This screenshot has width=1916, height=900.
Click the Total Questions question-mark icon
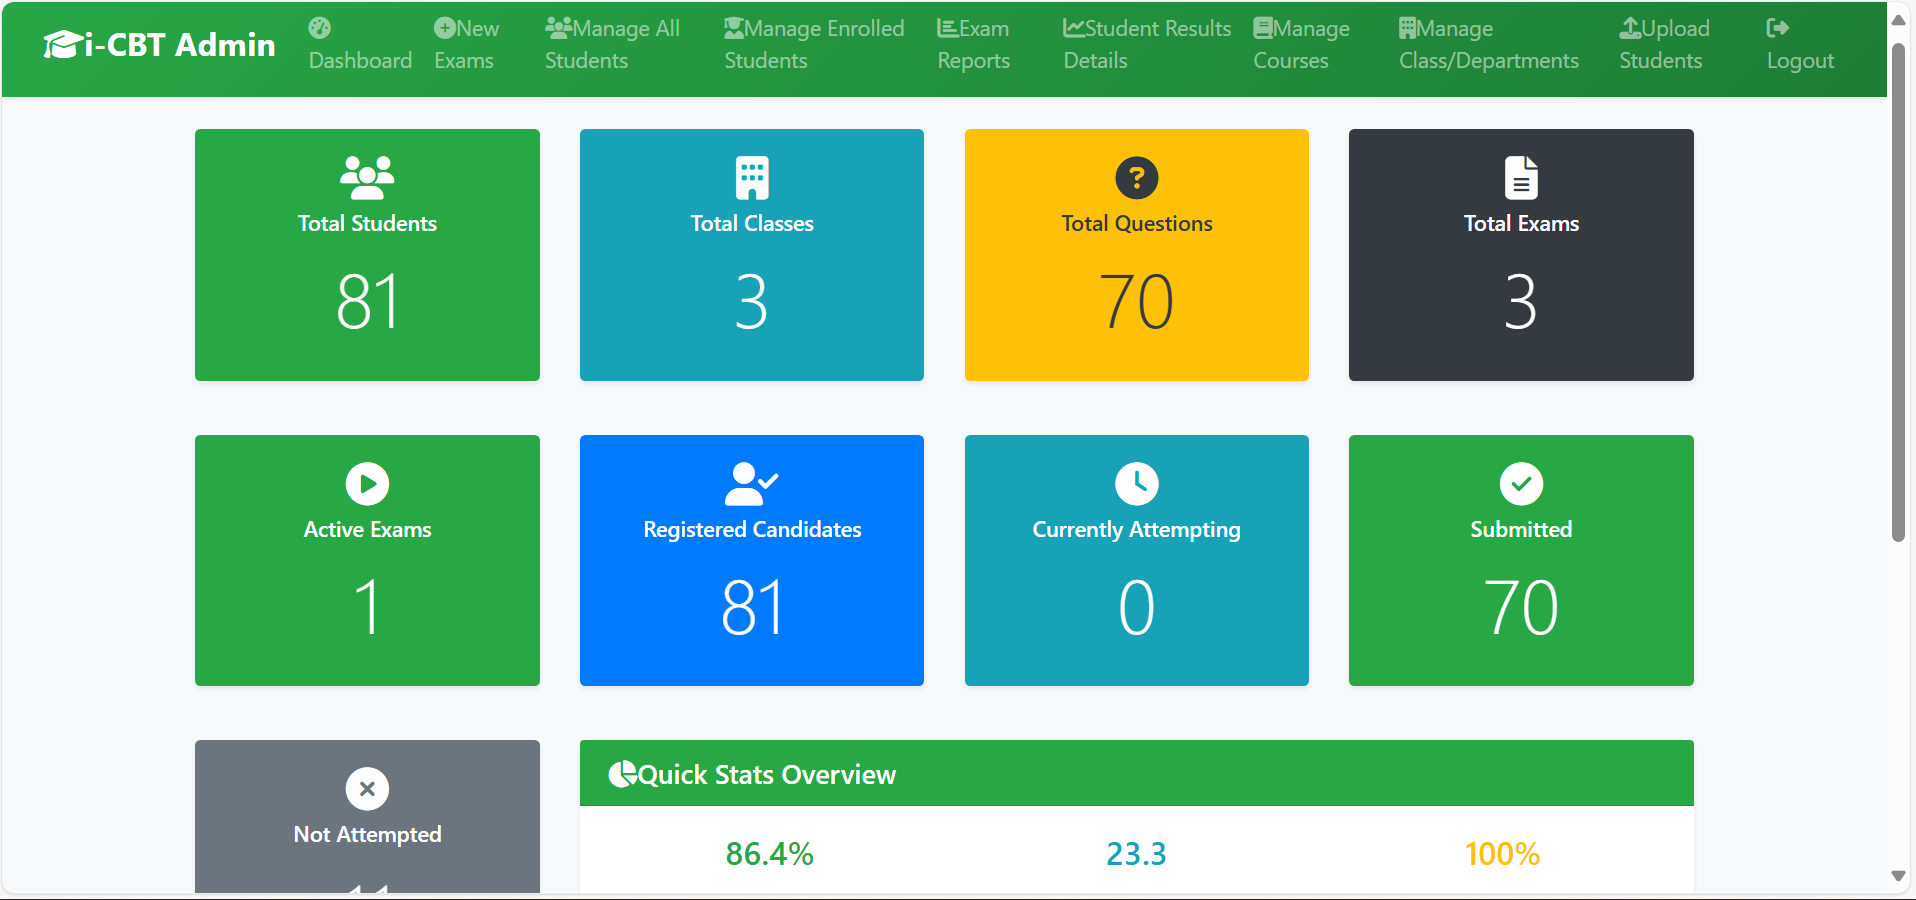tap(1136, 178)
